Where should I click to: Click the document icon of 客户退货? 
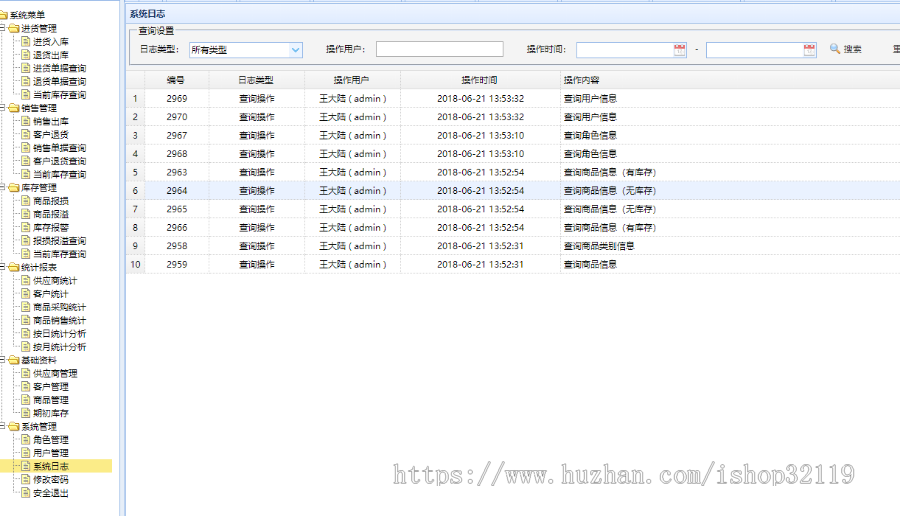(x=26, y=134)
